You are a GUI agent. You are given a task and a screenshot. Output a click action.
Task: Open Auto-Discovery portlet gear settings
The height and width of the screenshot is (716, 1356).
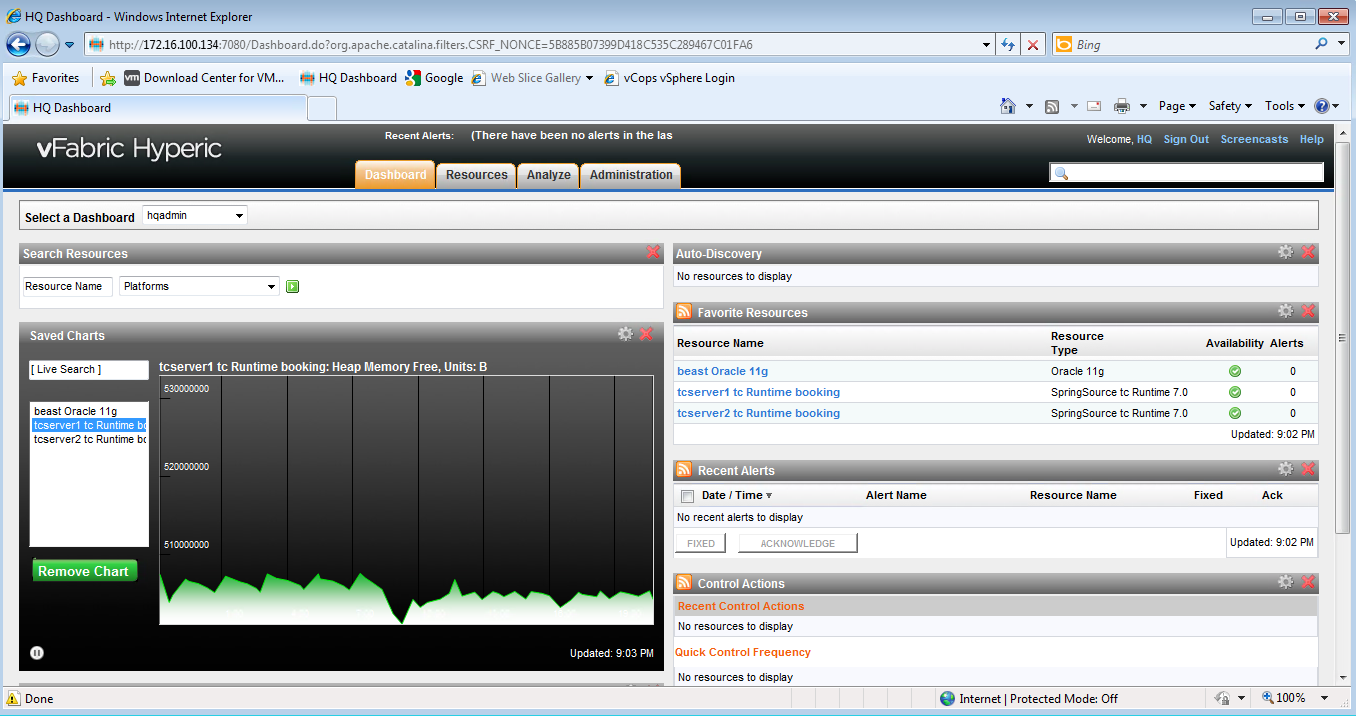(x=1285, y=252)
